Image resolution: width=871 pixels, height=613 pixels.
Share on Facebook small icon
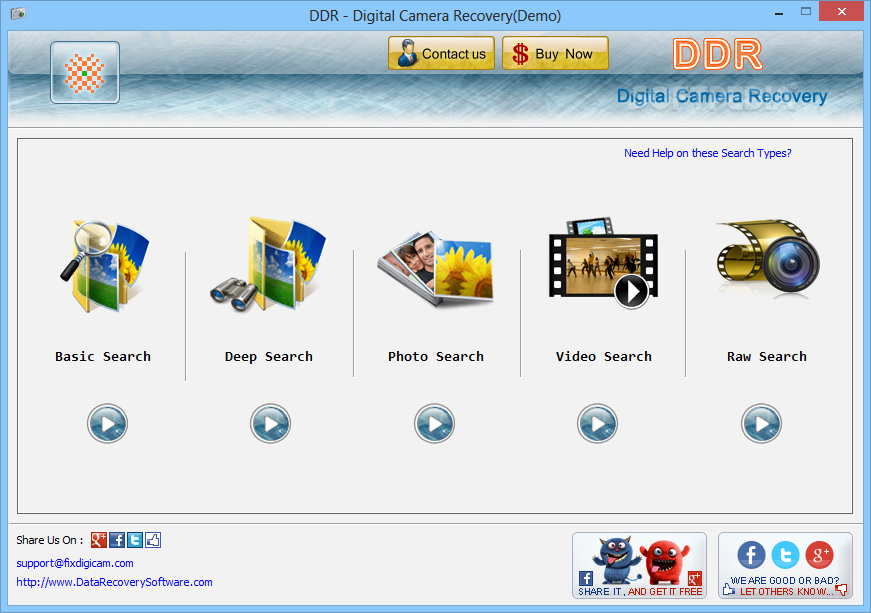(117, 540)
